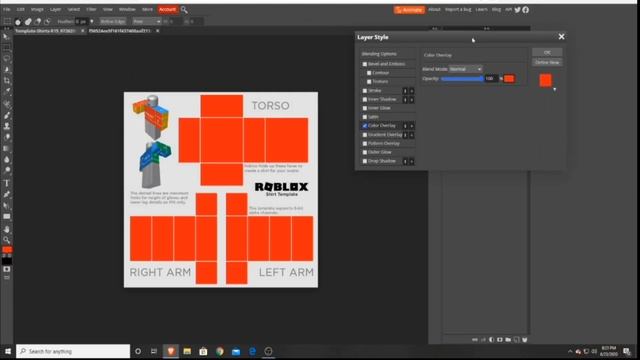Select the Path Select tool
The image size is (640, 360).
click(x=7, y=205)
